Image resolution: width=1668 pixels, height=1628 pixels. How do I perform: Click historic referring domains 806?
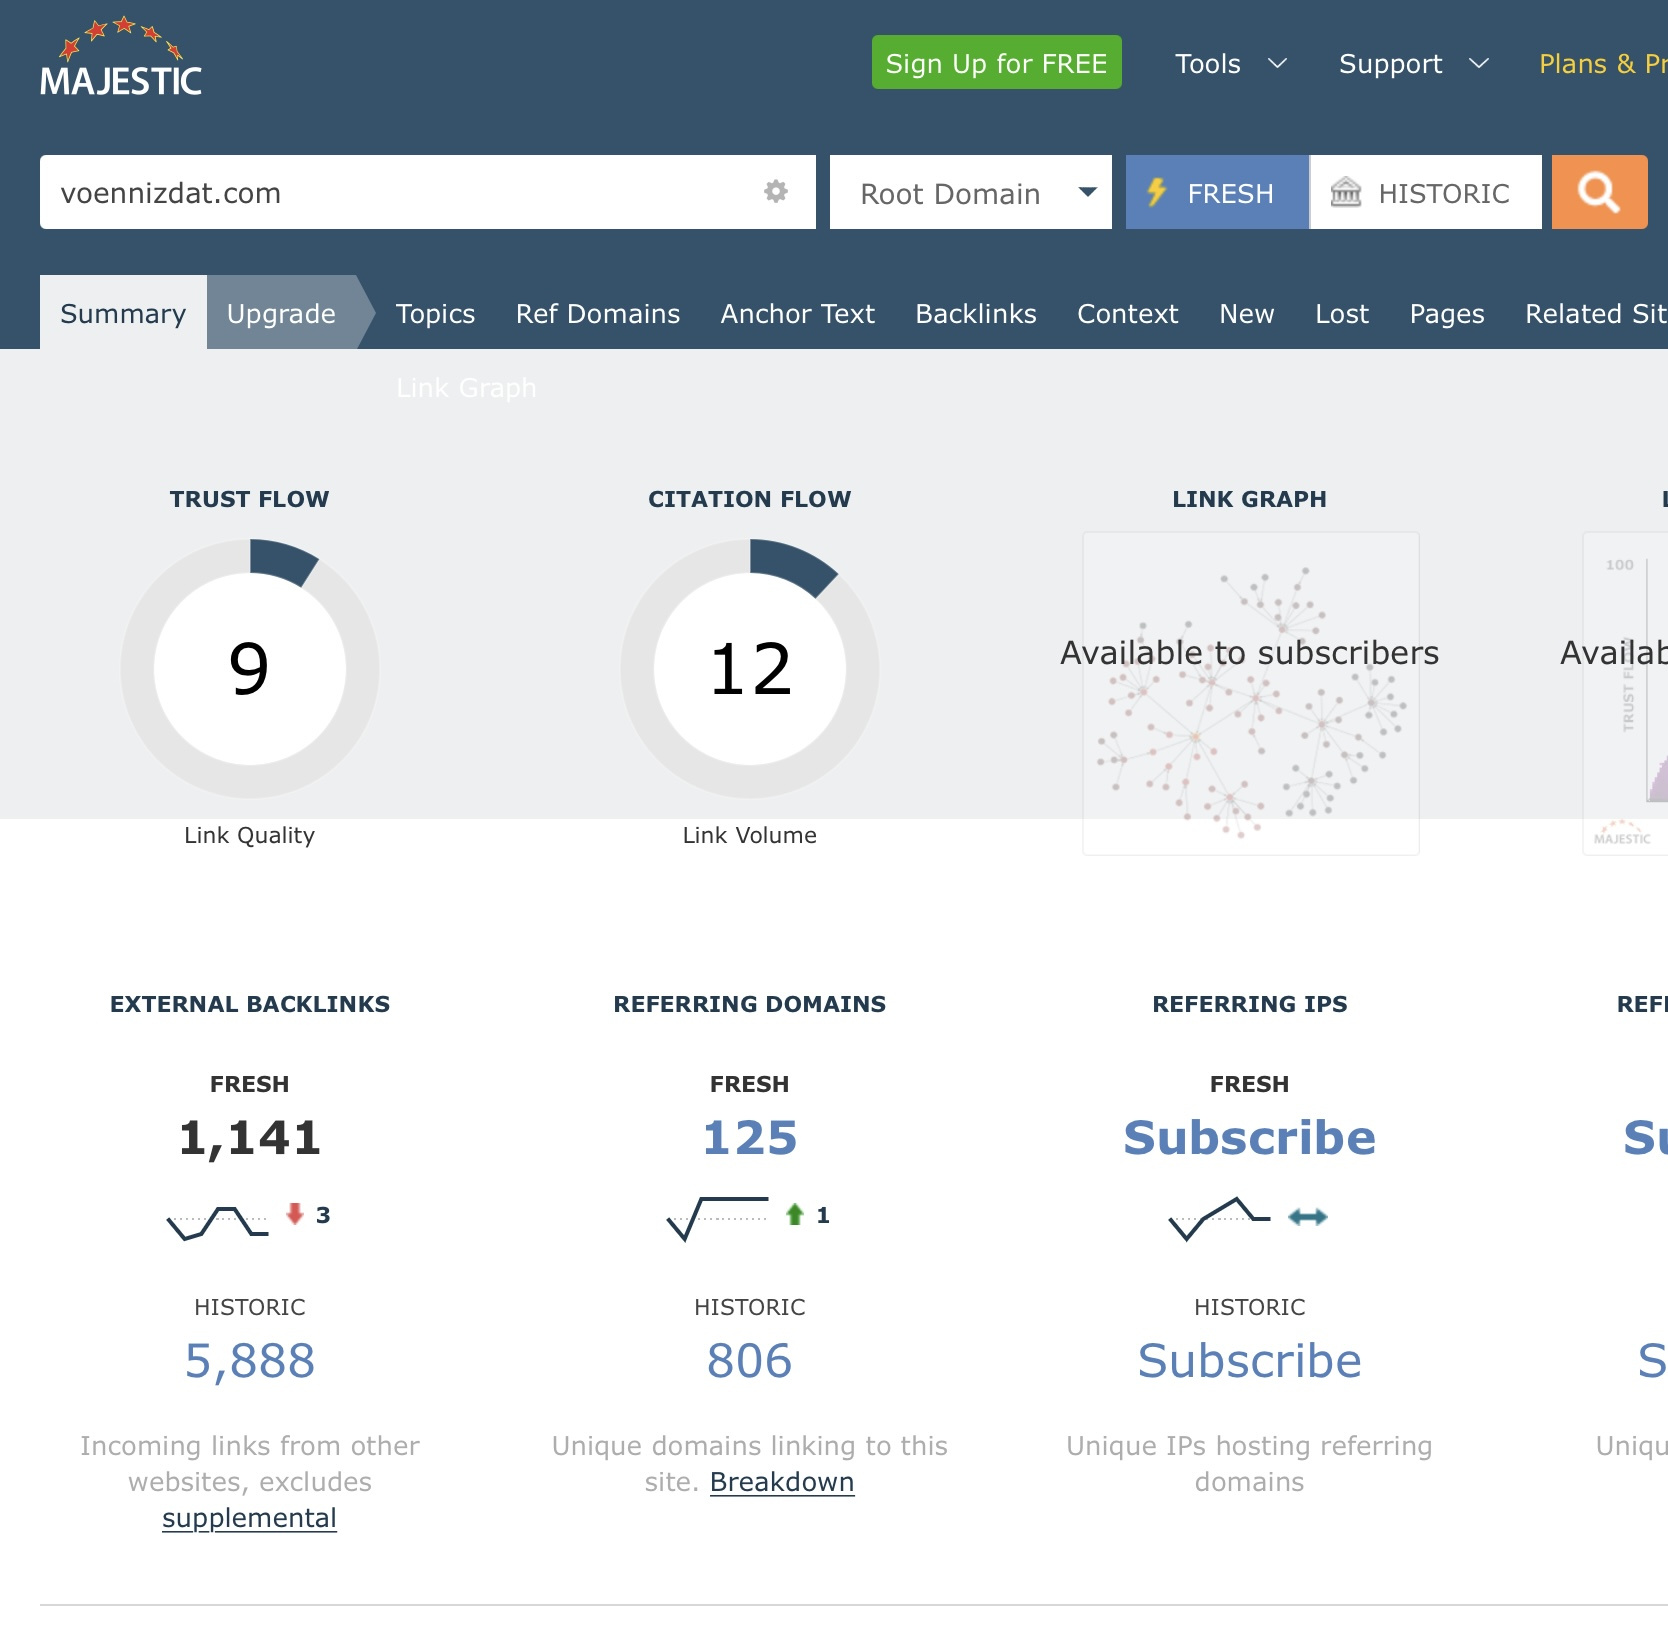coord(750,1361)
